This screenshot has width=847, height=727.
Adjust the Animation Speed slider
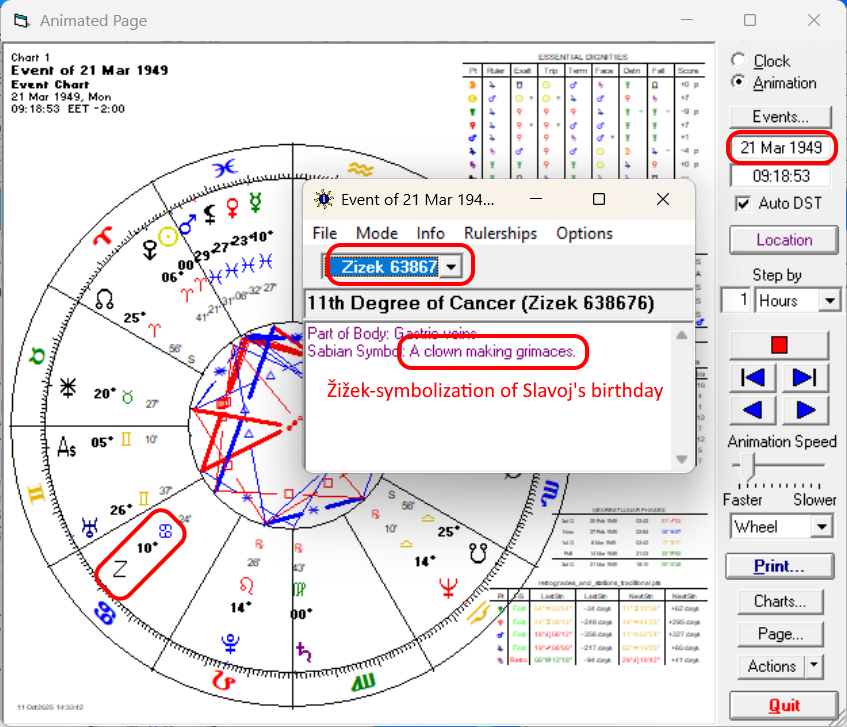pos(747,467)
